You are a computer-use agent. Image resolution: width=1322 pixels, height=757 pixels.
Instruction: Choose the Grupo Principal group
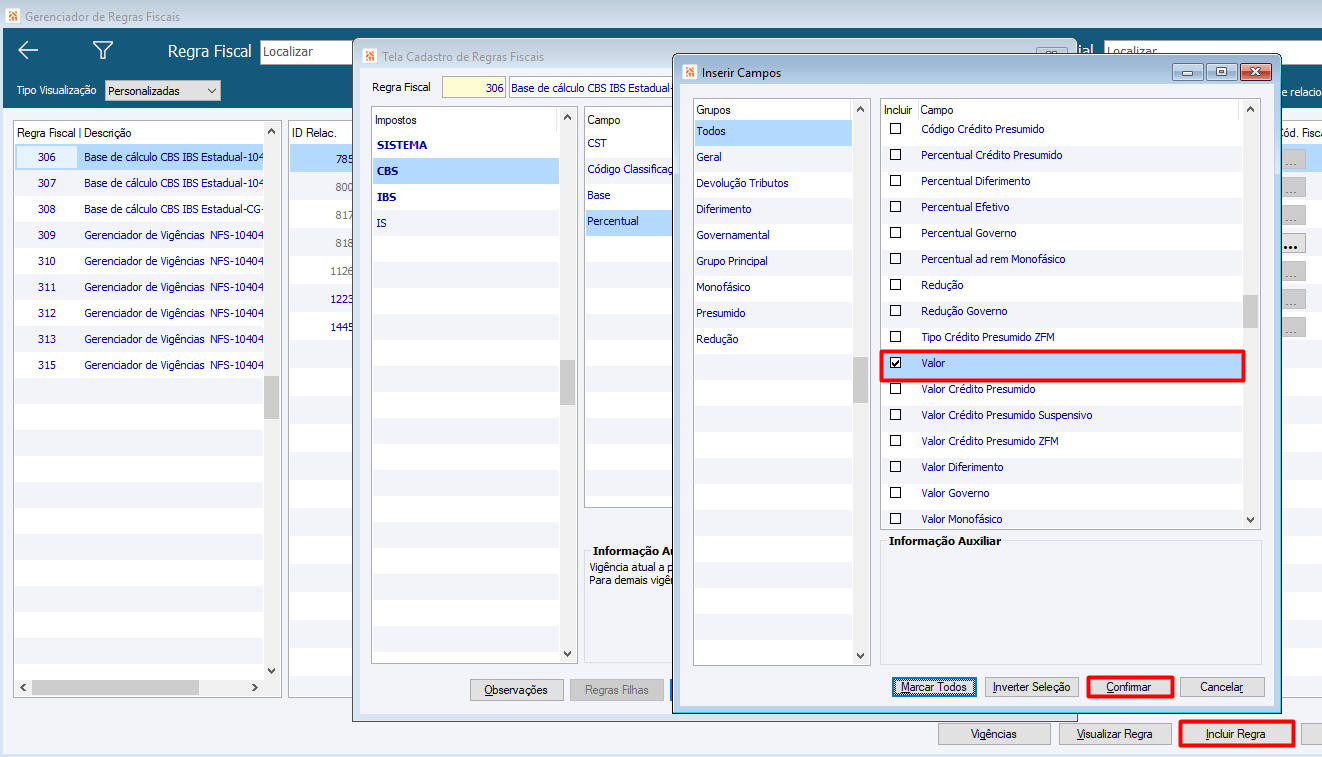click(x=773, y=261)
